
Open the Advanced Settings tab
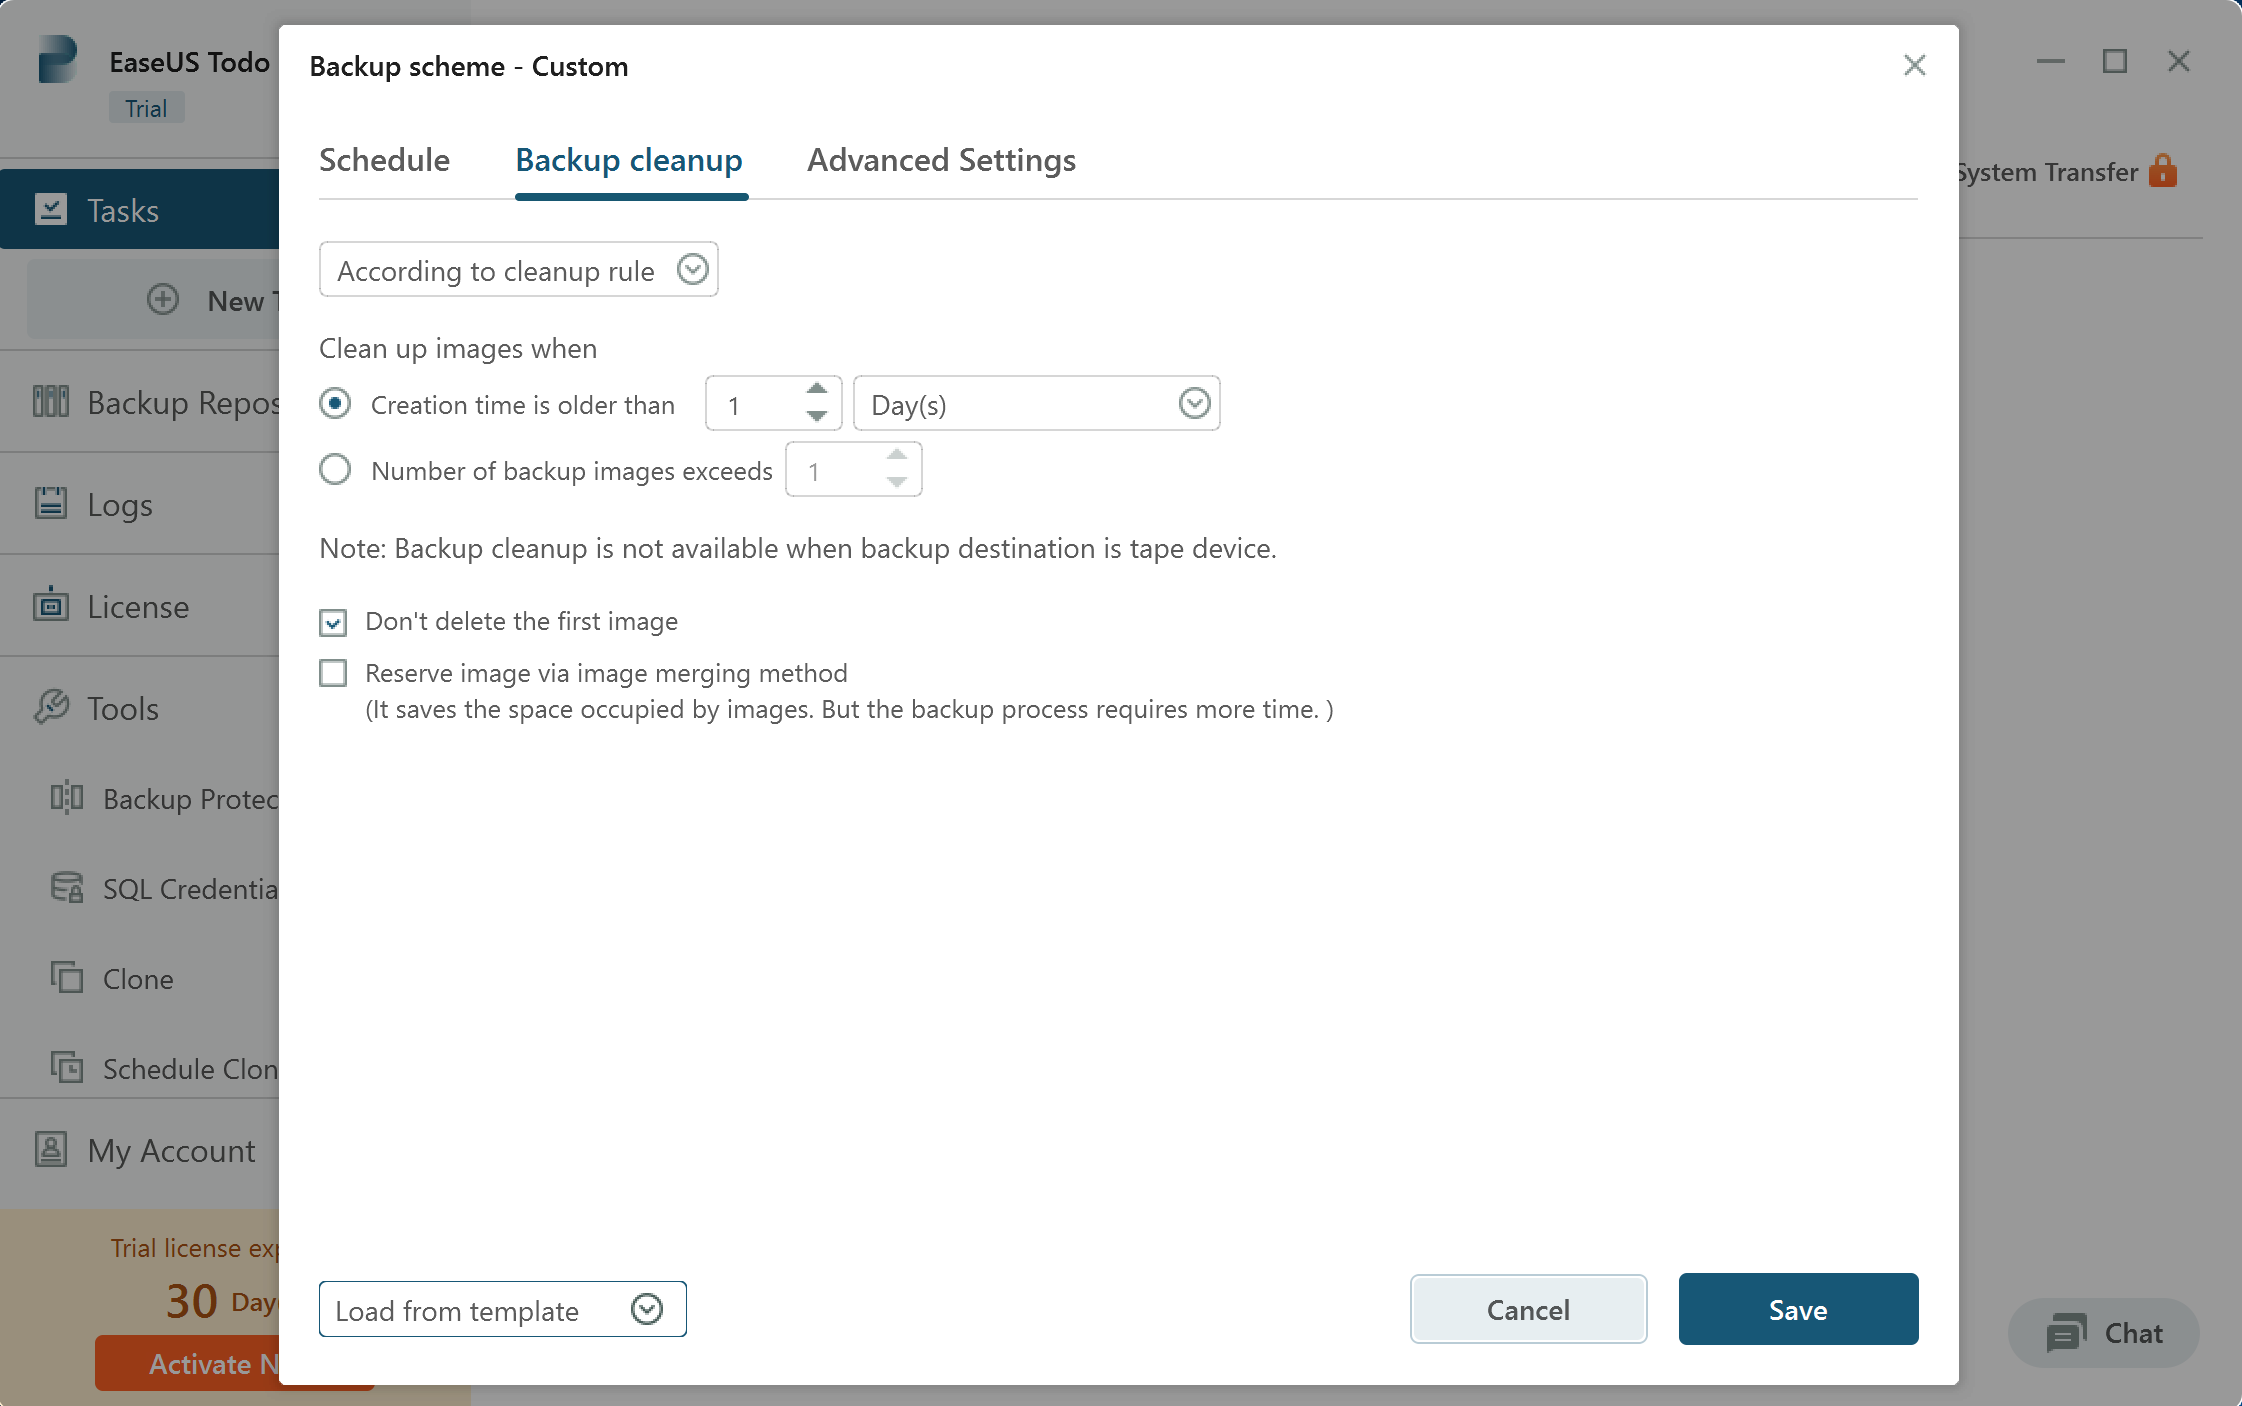click(x=941, y=160)
